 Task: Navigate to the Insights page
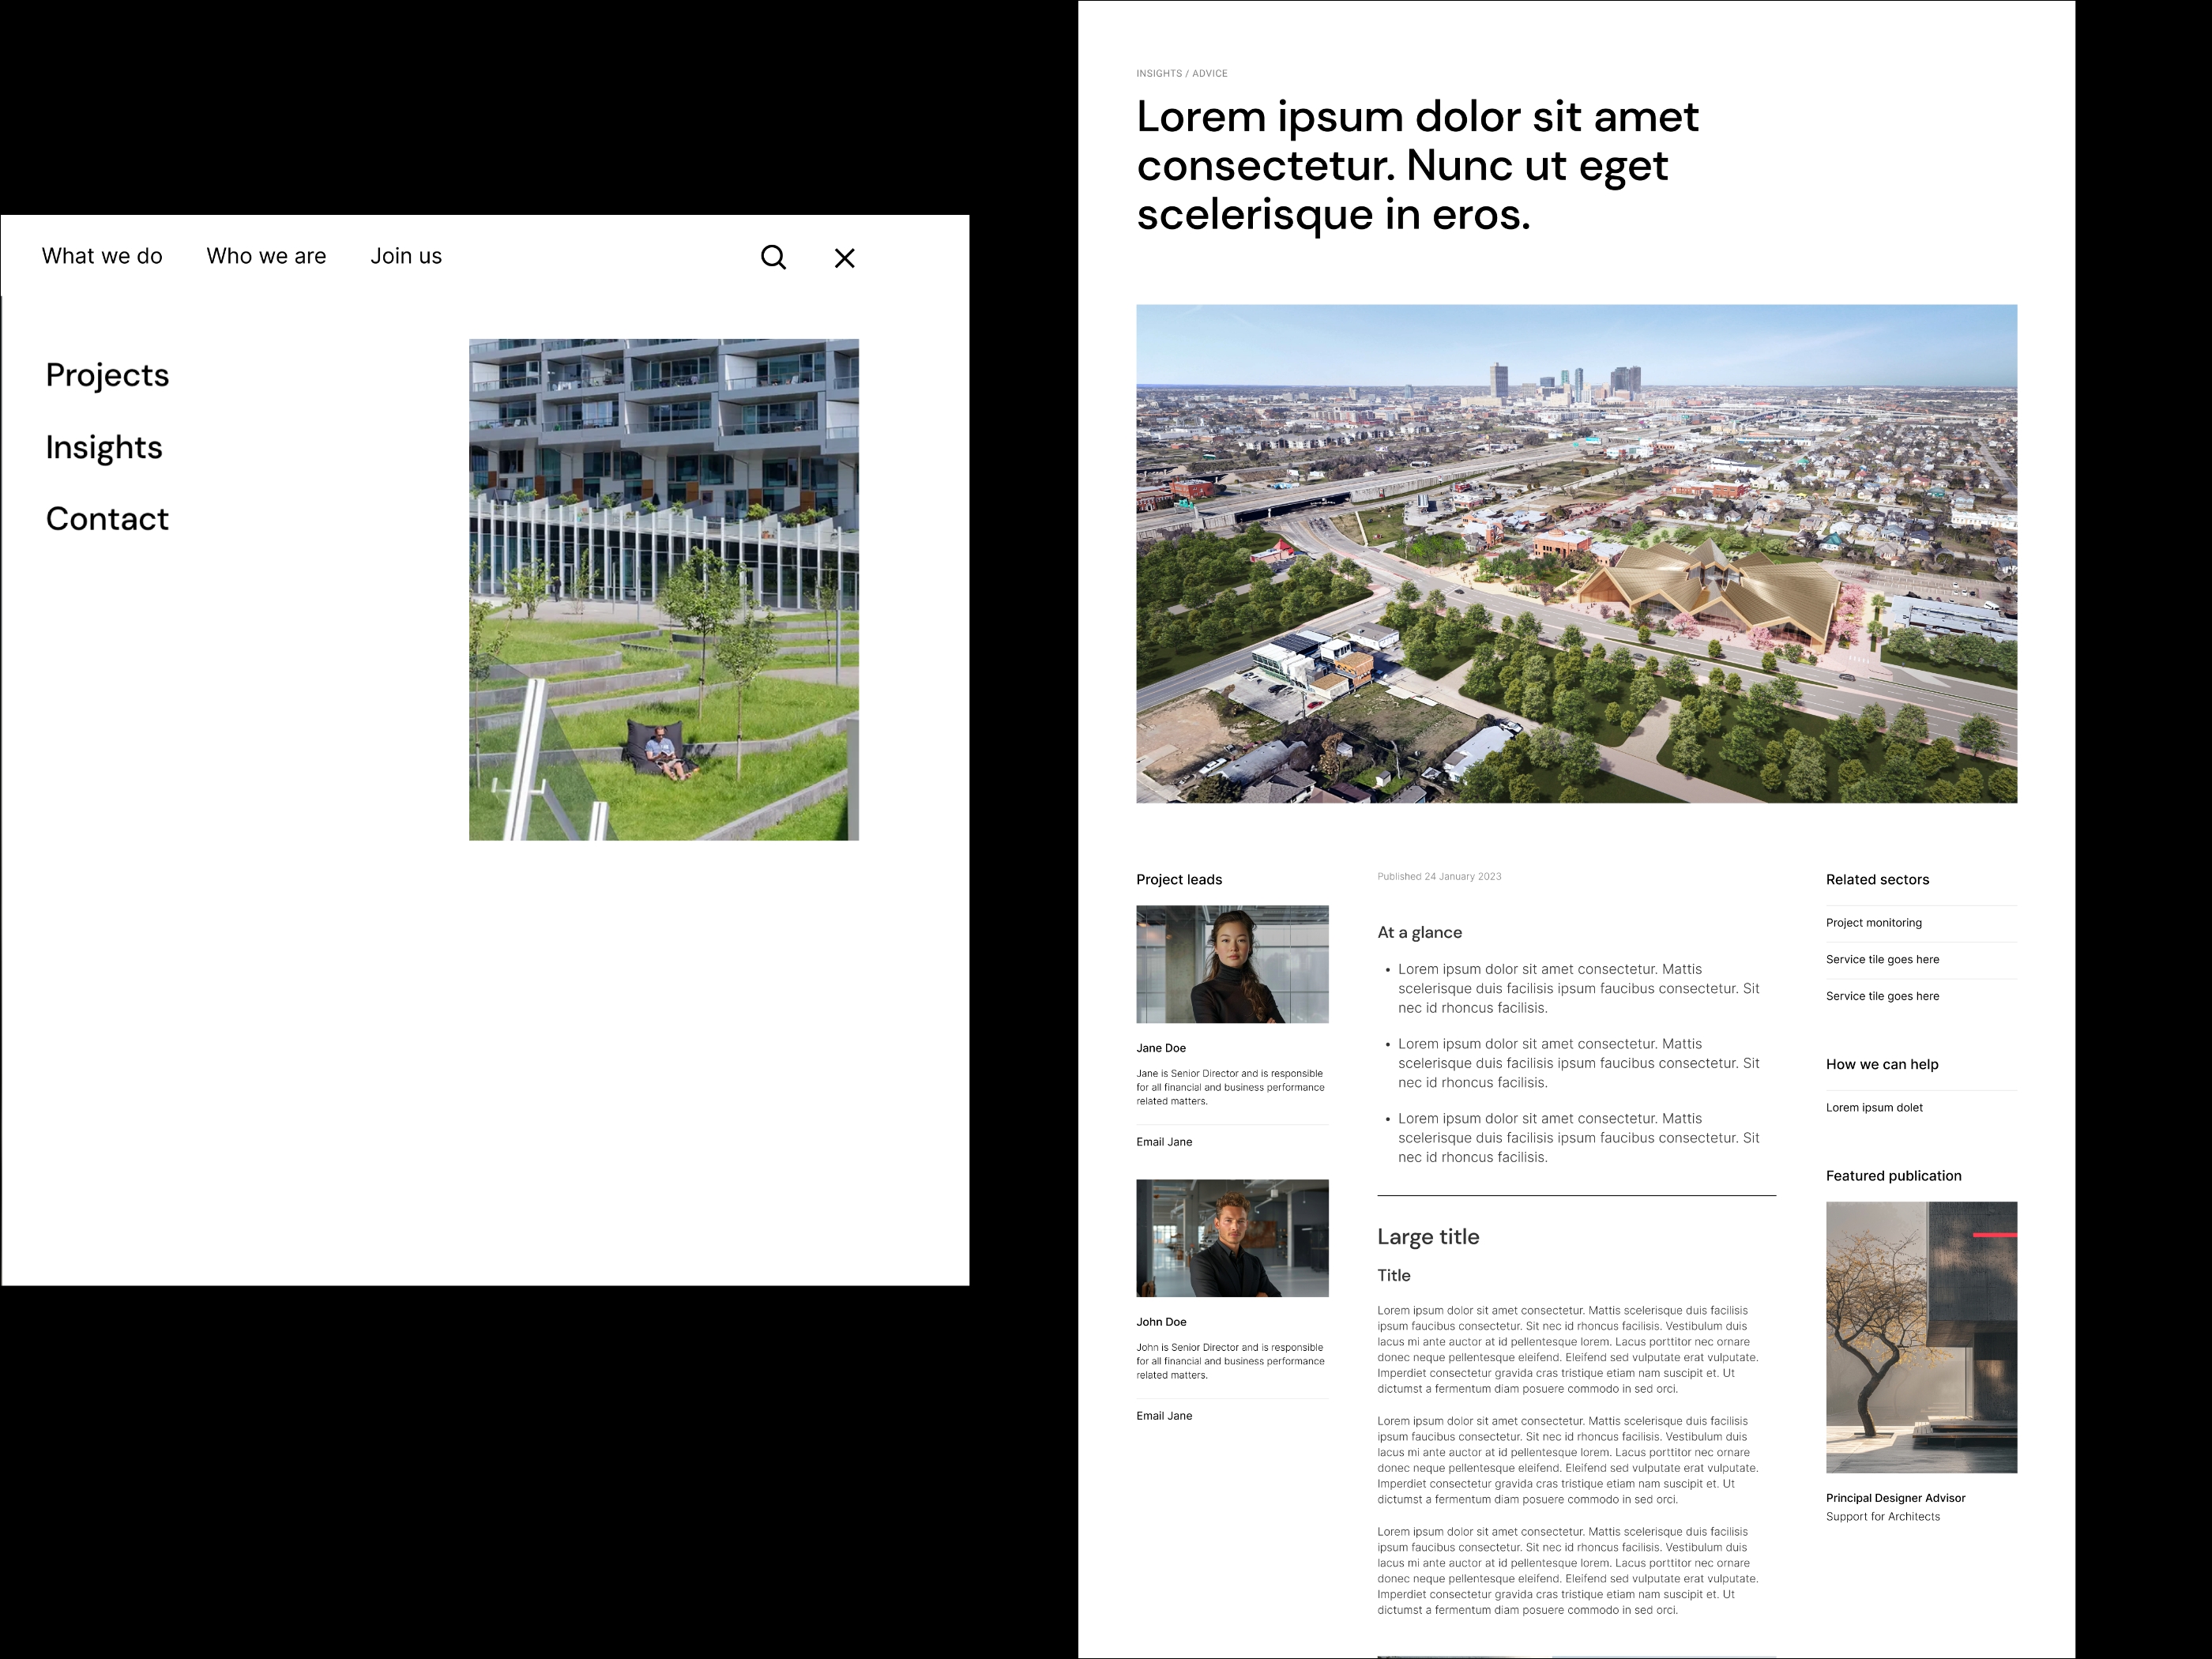pyautogui.click(x=103, y=447)
